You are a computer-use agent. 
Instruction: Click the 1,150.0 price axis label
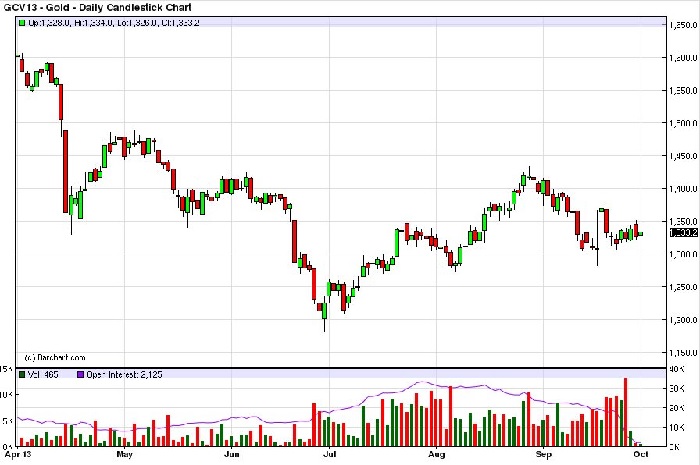click(683, 353)
